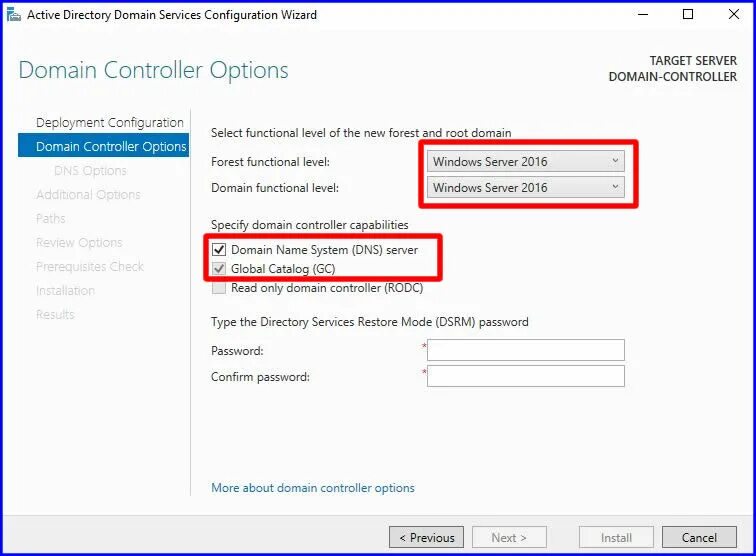
Task: Select Review Options in the sidebar
Action: (x=79, y=243)
